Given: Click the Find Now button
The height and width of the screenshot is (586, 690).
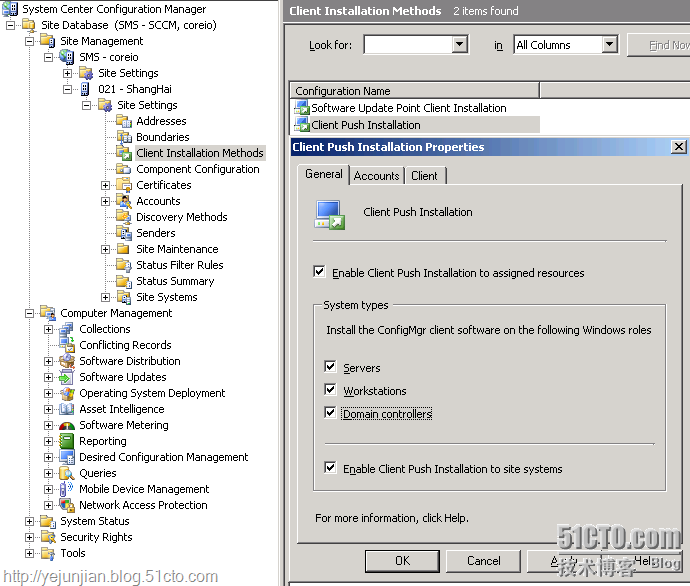Looking at the screenshot, I should click(x=659, y=45).
